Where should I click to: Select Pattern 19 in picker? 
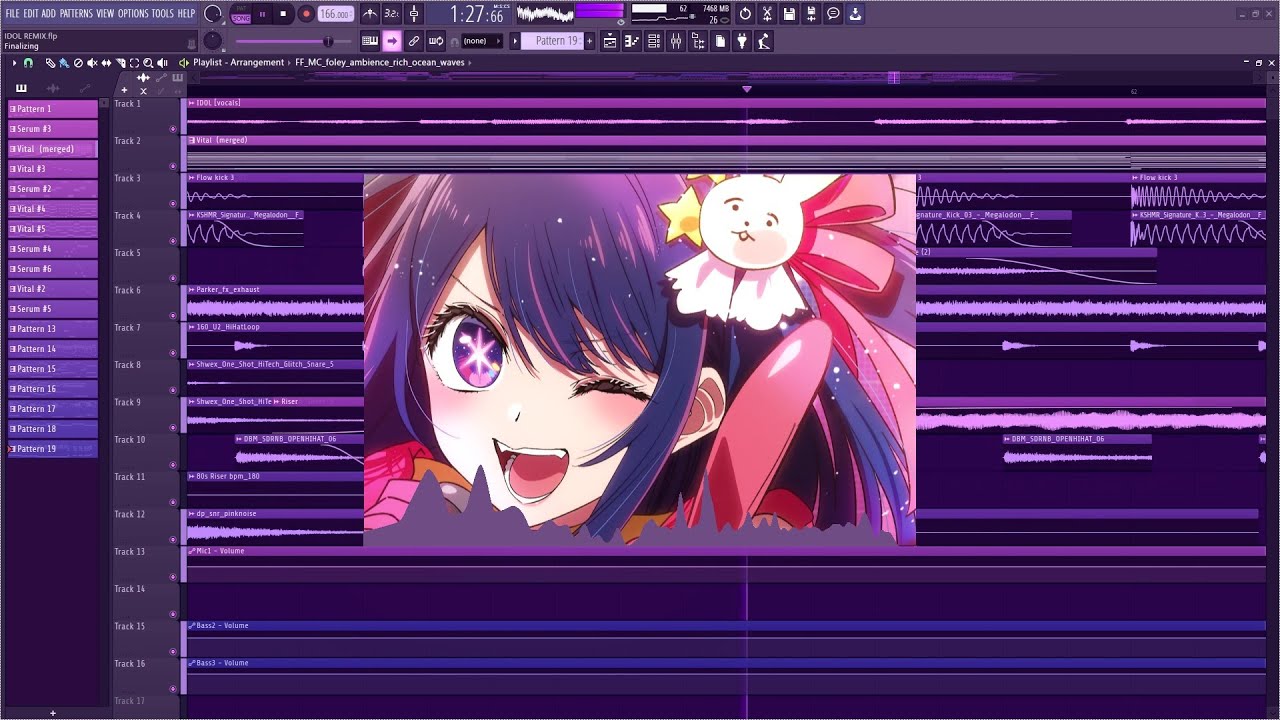pyautogui.click(x=53, y=449)
